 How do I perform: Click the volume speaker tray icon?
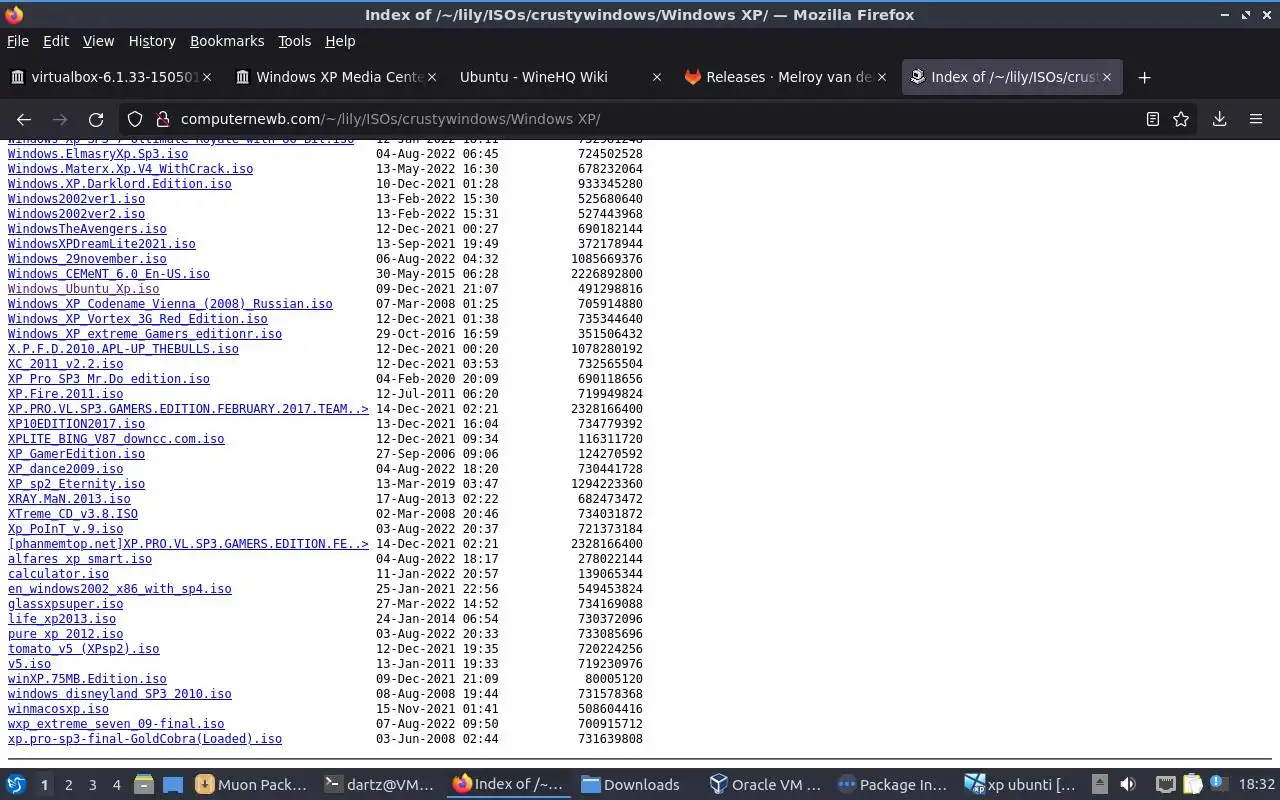1128,785
